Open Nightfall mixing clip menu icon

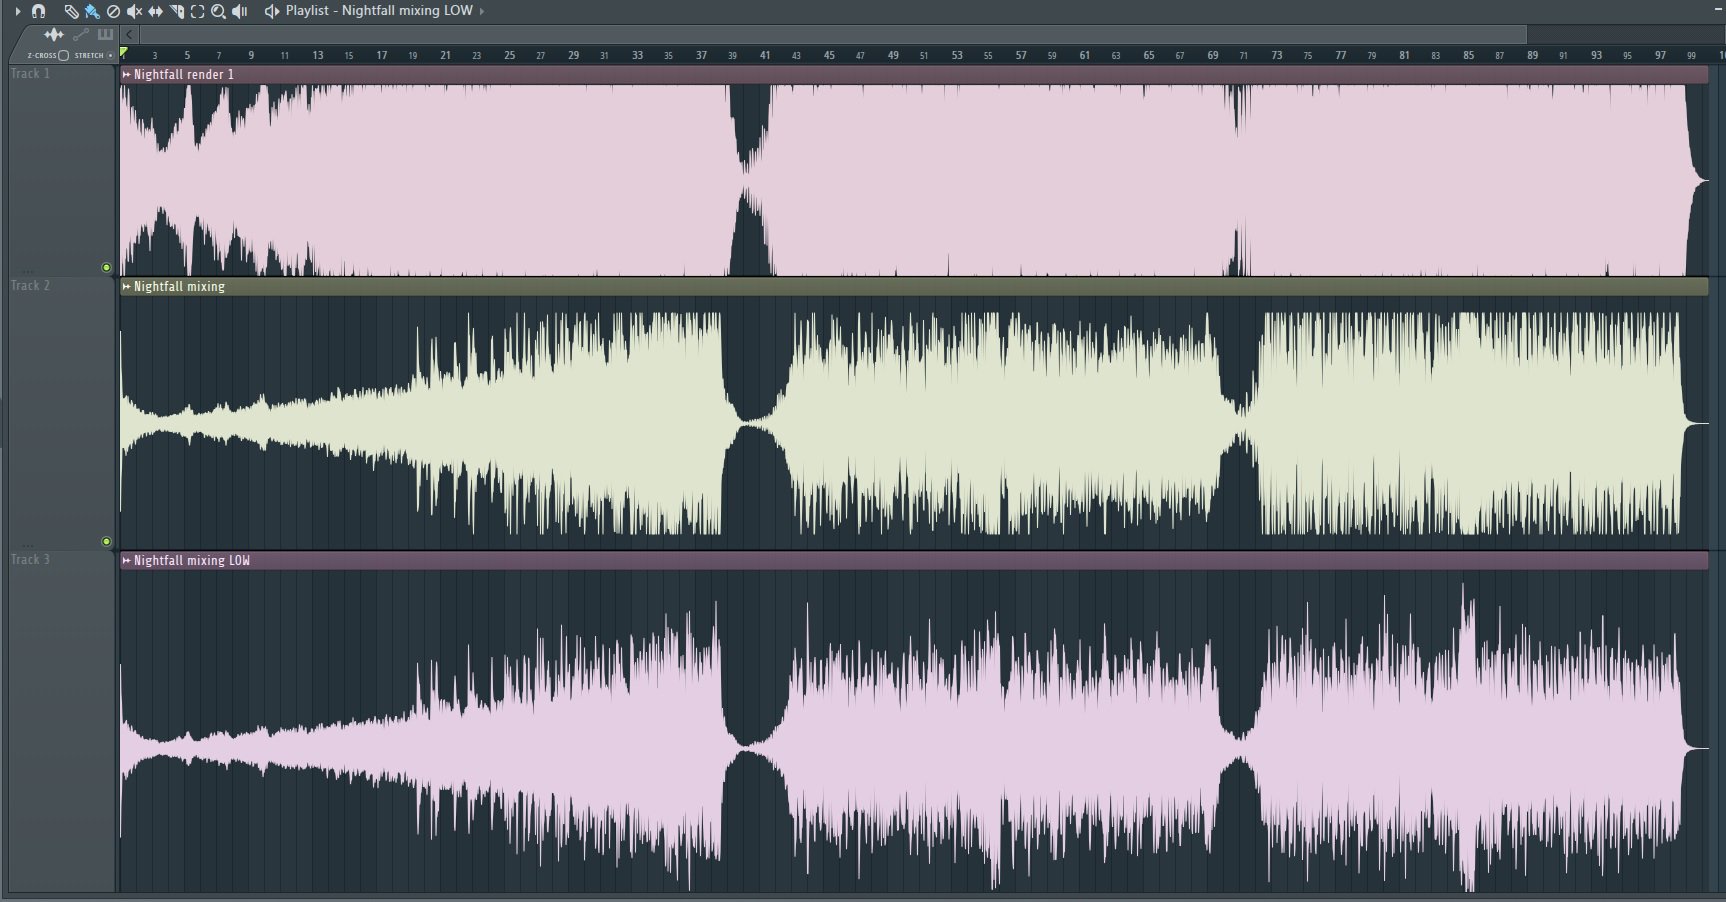(127, 287)
